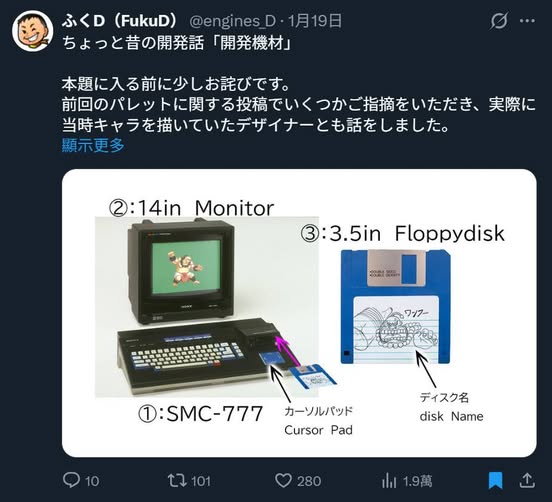Open the three-dot more options menu

pyautogui.click(x=527, y=21)
